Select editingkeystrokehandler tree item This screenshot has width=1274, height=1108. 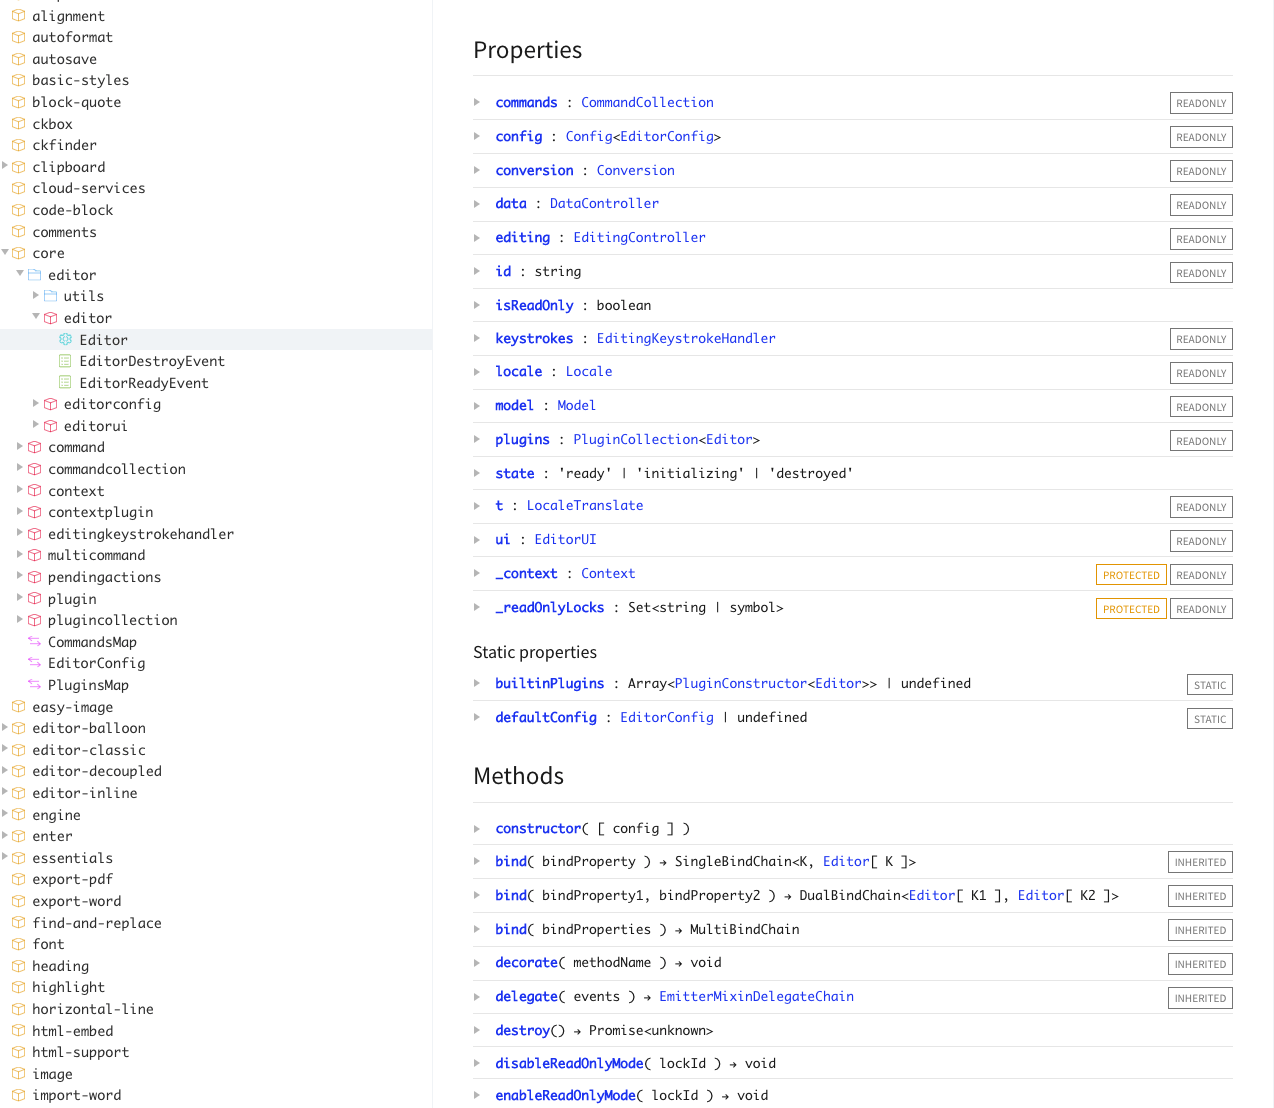click(141, 534)
